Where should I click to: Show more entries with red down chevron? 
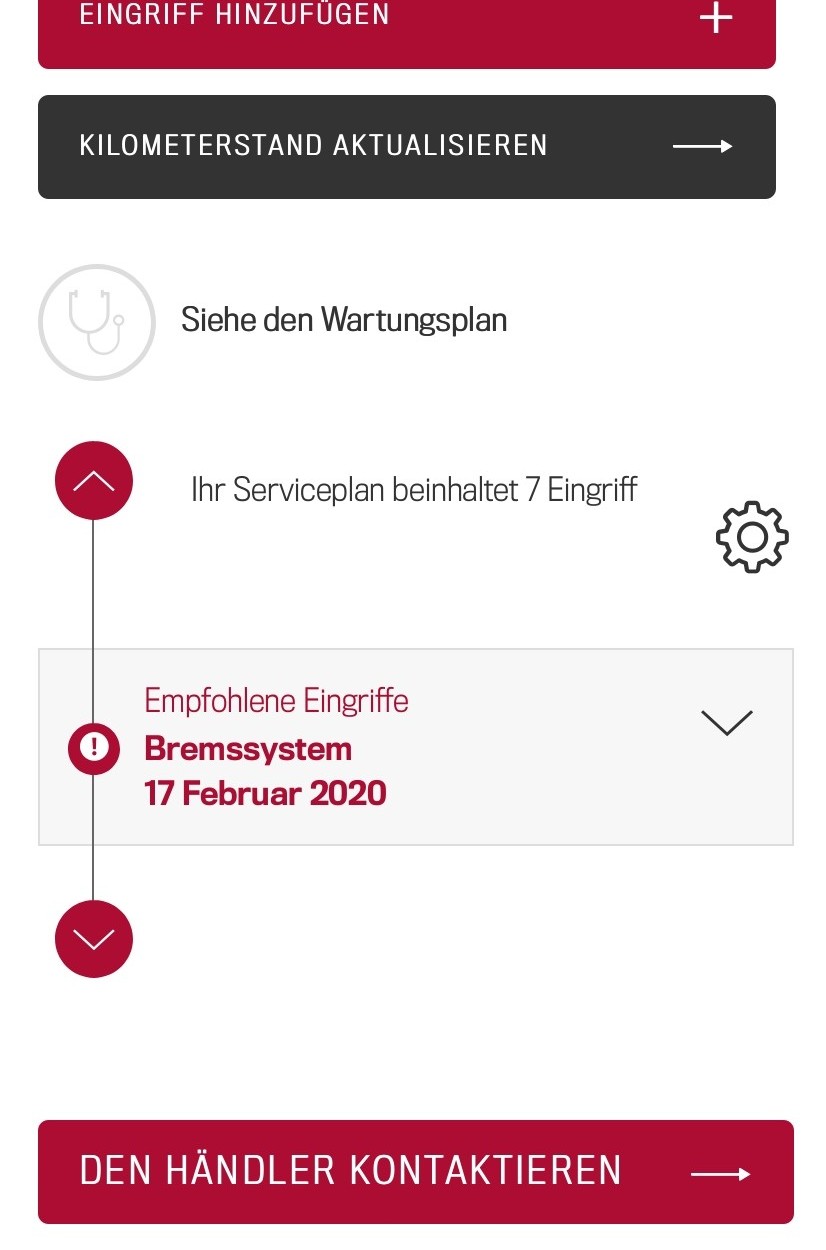[94, 939]
